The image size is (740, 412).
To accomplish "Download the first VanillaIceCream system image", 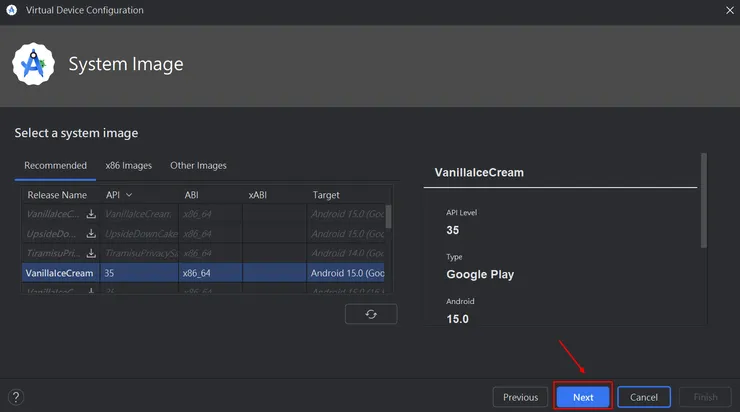I will pyautogui.click(x=91, y=214).
